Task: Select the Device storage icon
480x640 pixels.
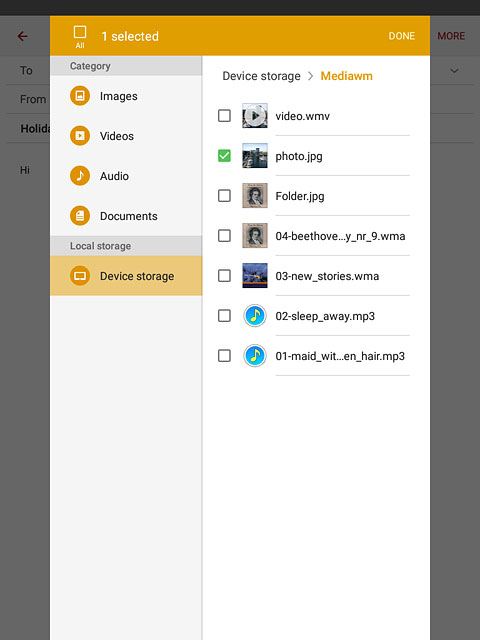Action: 80,276
